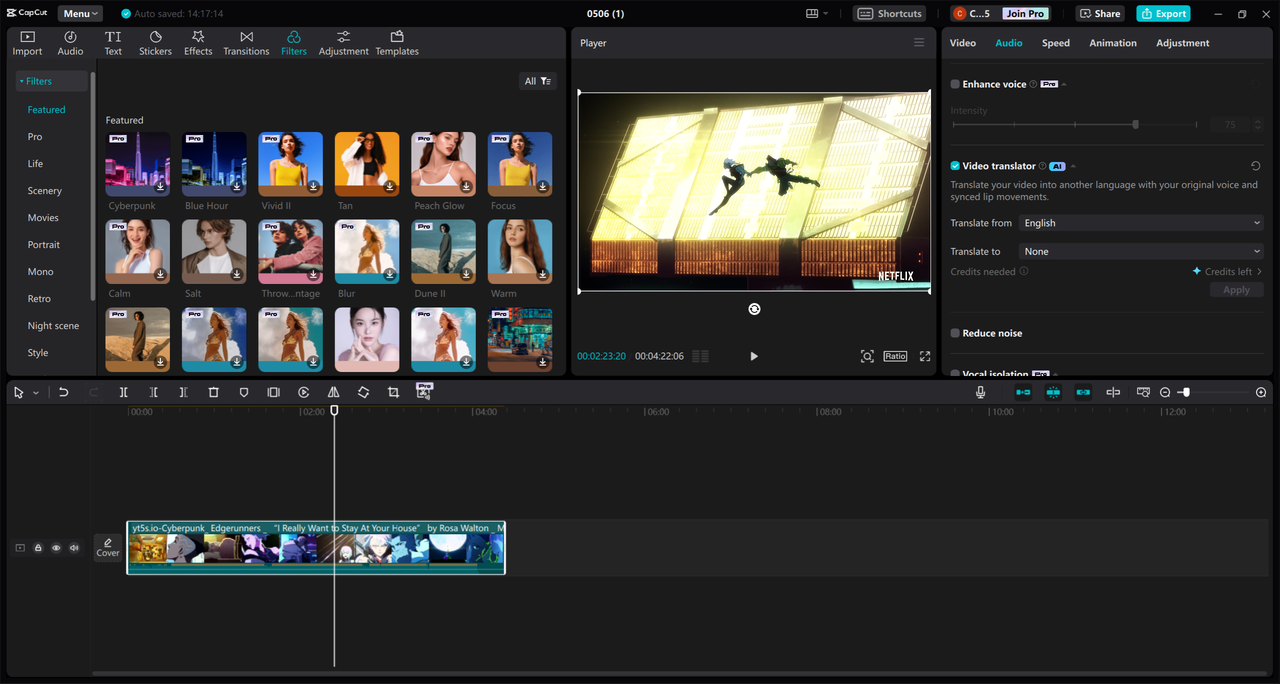Open the Stickers panel
The height and width of the screenshot is (684, 1280).
pyautogui.click(x=155, y=43)
